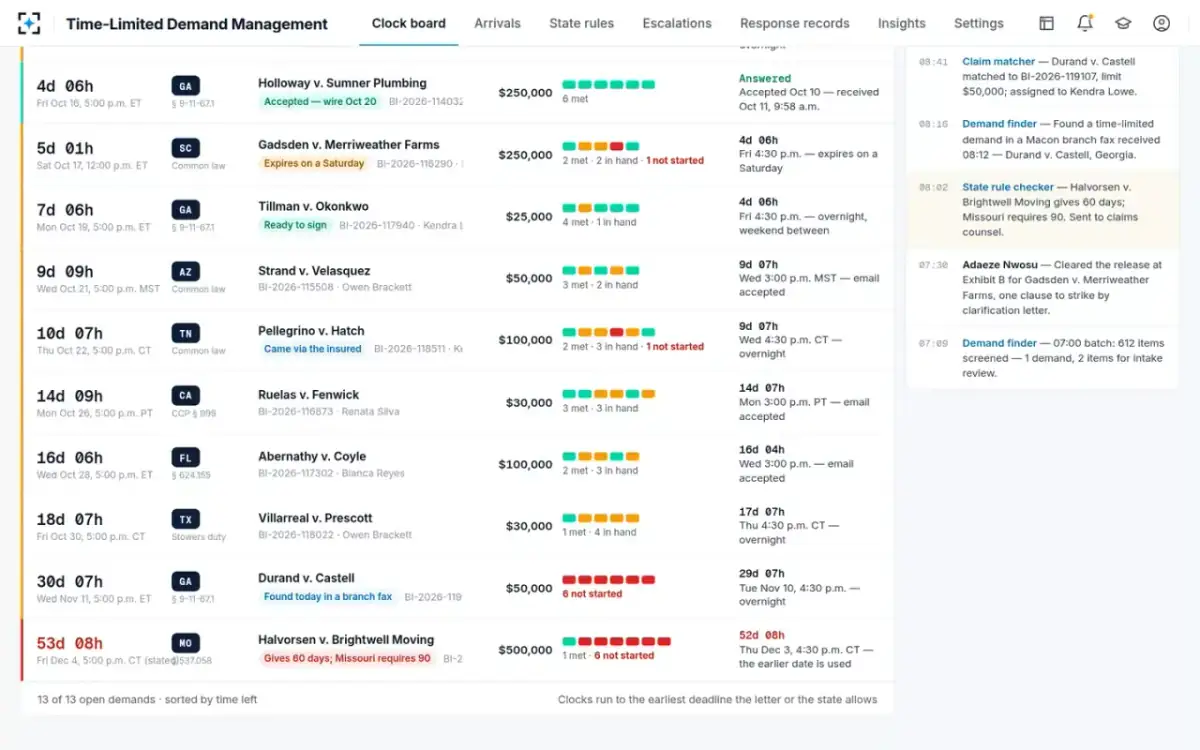Click step progress bar for Halvorsen row
Screen dimensions: 1200x750
click(x=617, y=641)
